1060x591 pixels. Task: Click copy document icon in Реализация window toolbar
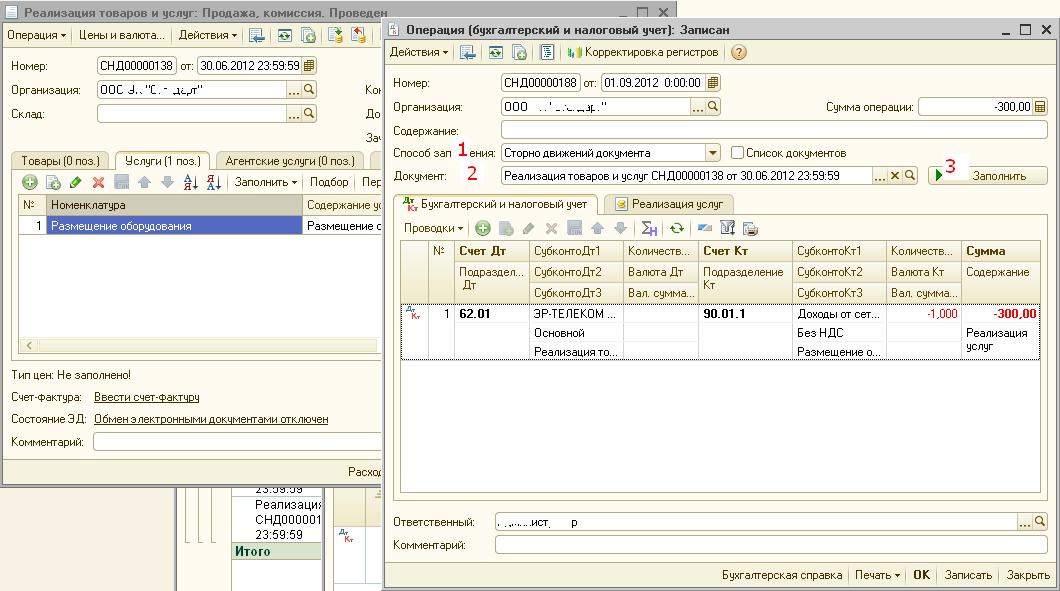[x=308, y=35]
